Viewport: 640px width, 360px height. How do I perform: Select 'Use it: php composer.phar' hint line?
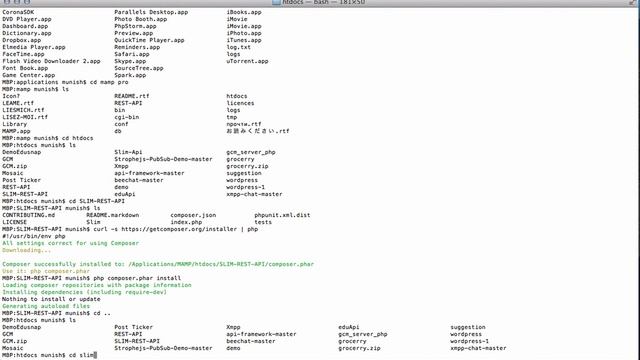(x=46, y=271)
